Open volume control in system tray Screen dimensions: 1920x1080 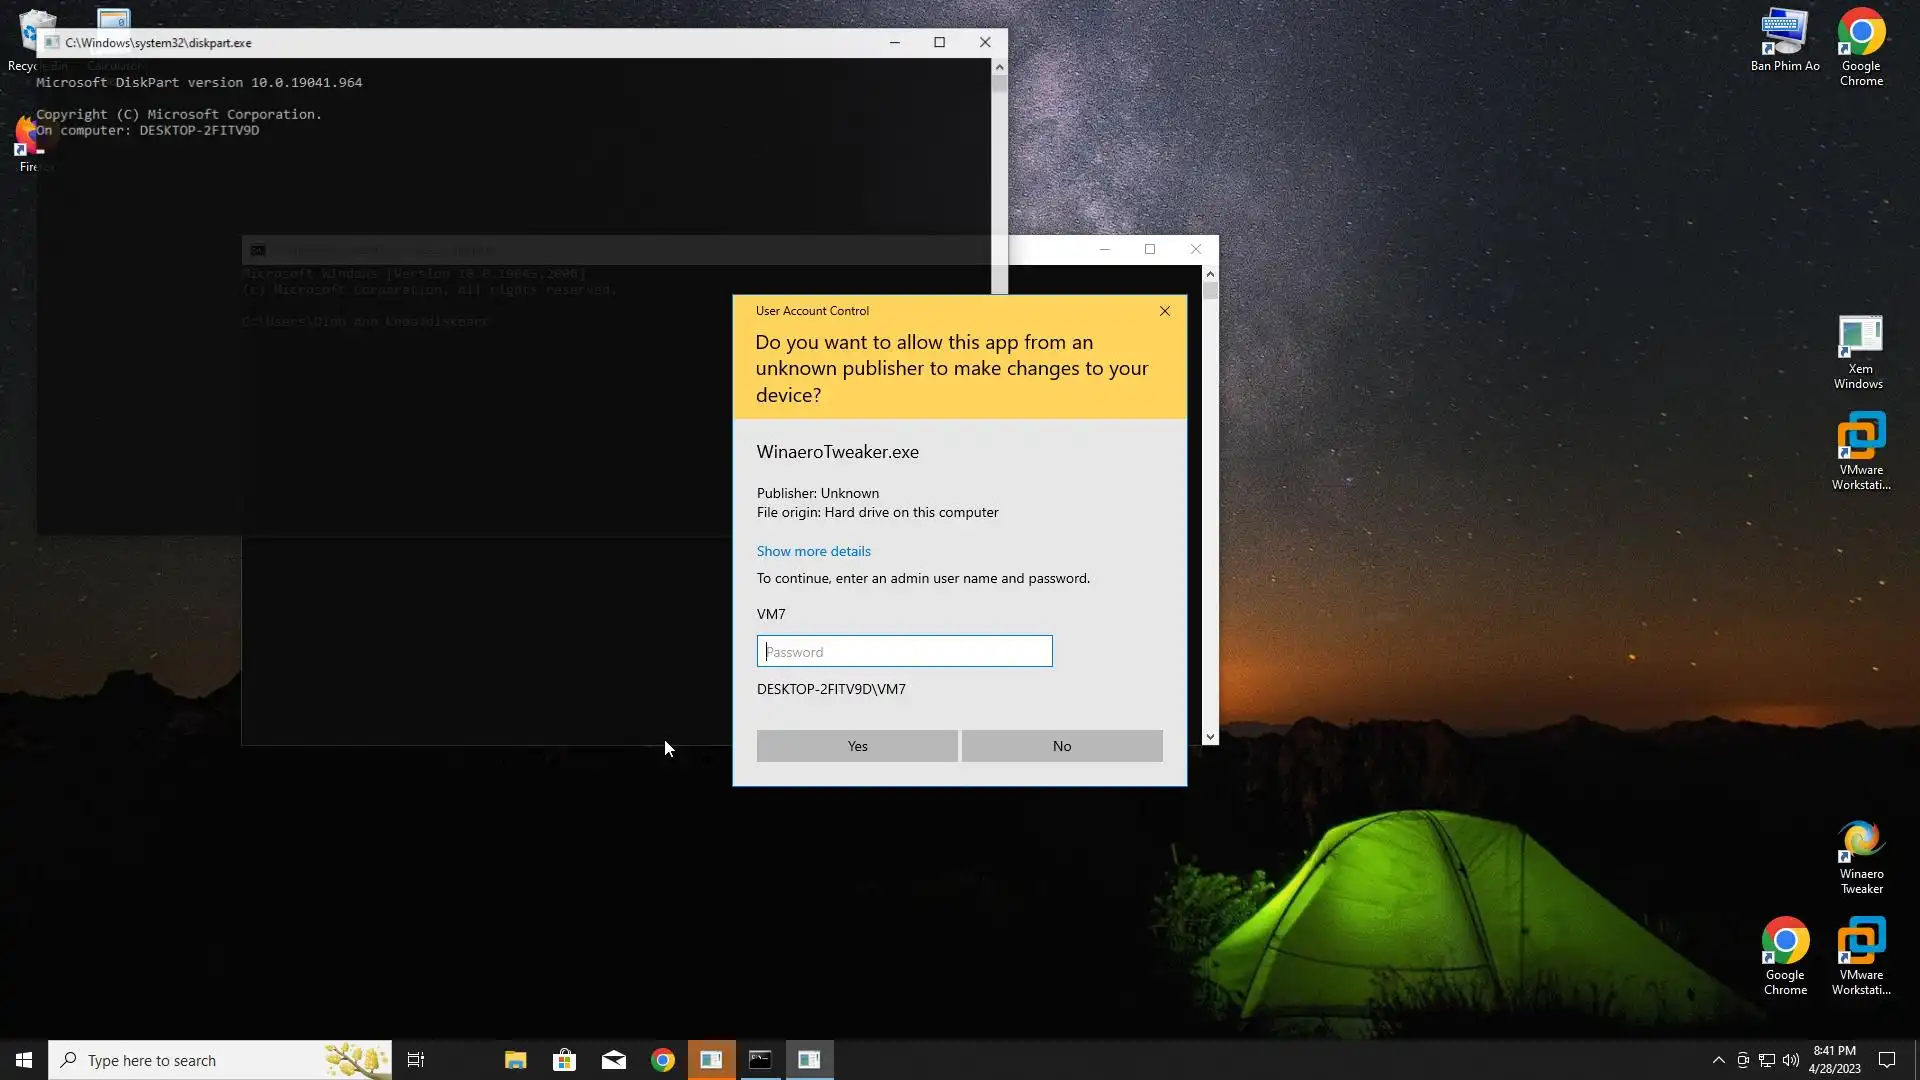click(1790, 1060)
